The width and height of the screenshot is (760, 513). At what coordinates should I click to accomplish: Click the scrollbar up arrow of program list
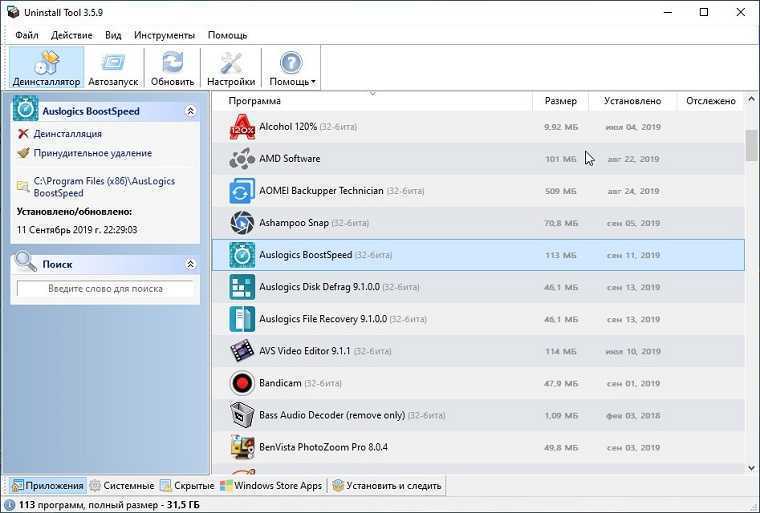click(x=751, y=99)
